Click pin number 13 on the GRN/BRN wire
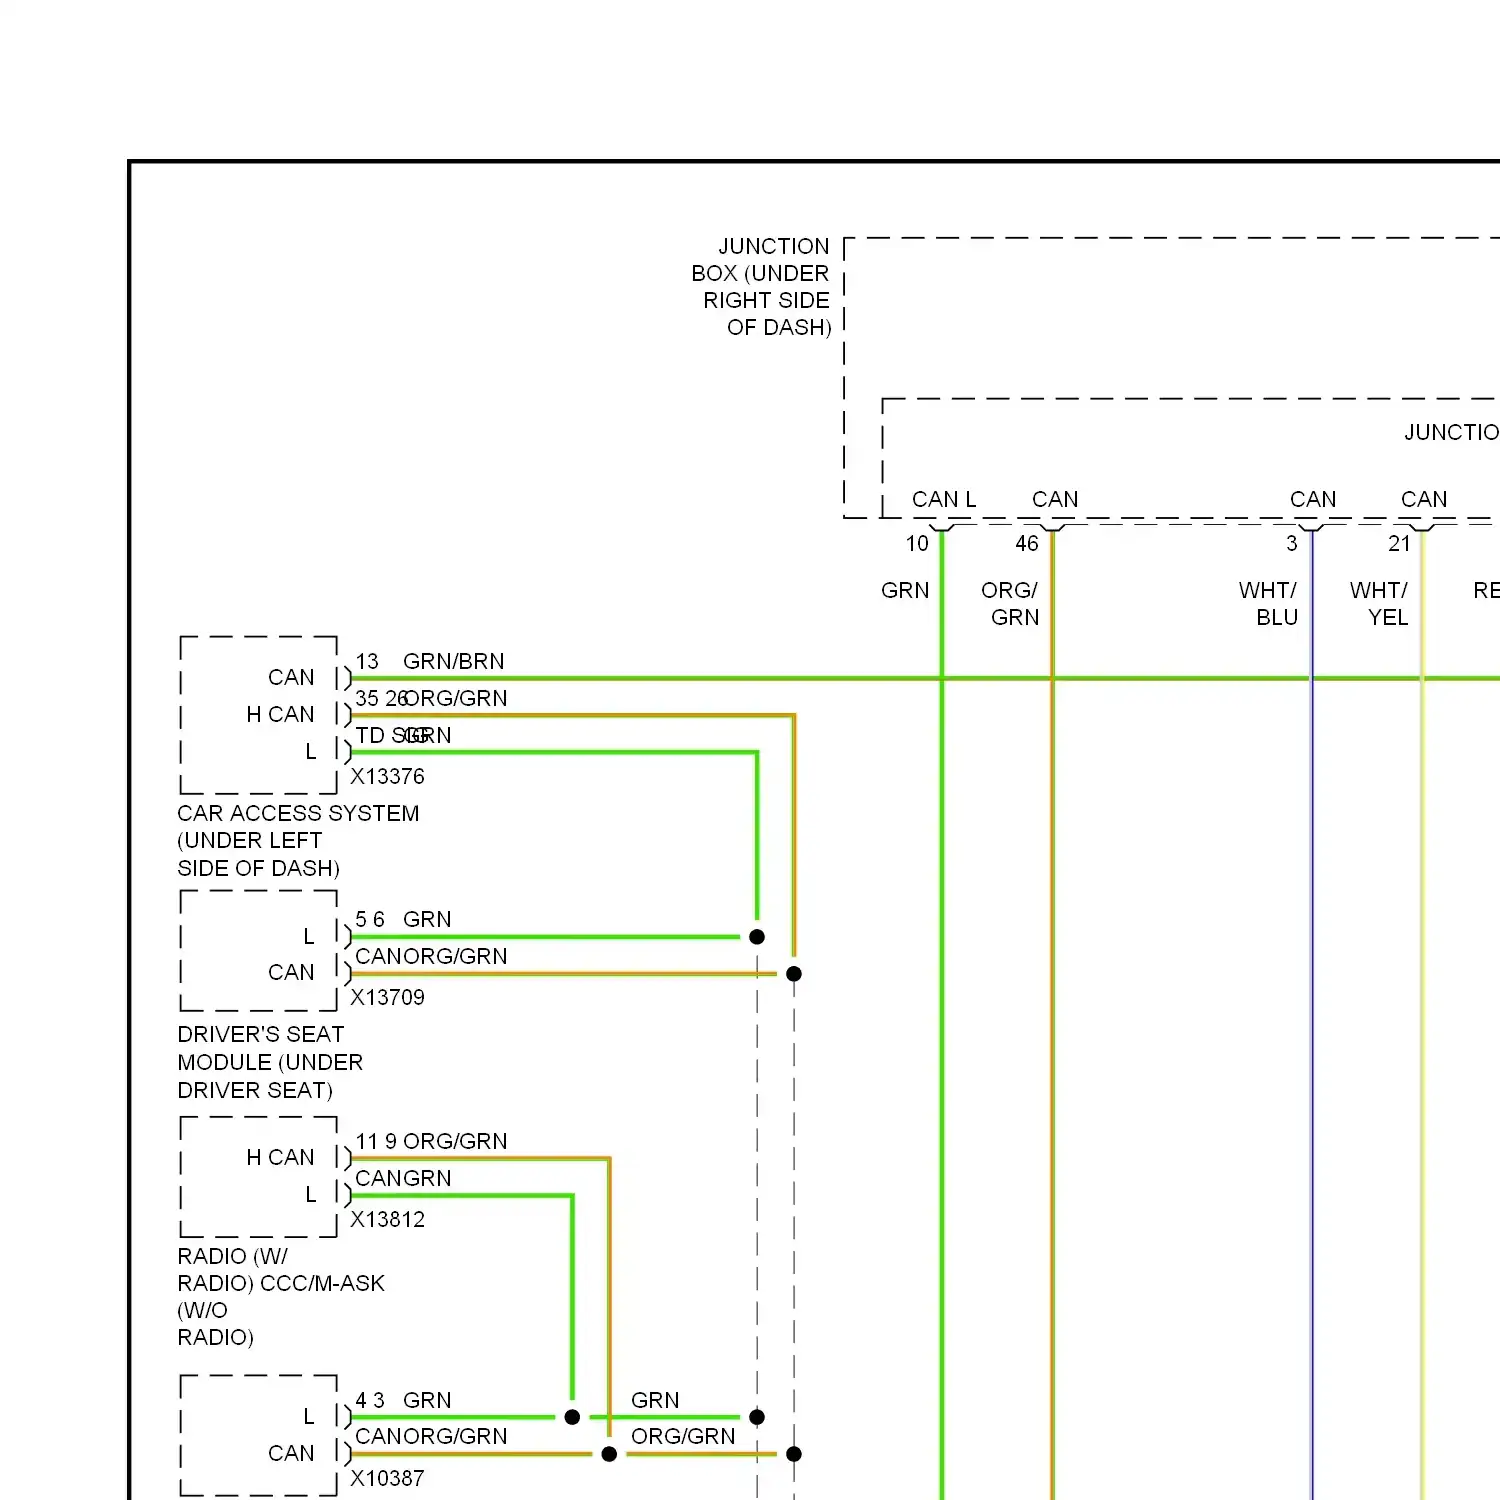The image size is (1500, 1500). [x=367, y=662]
